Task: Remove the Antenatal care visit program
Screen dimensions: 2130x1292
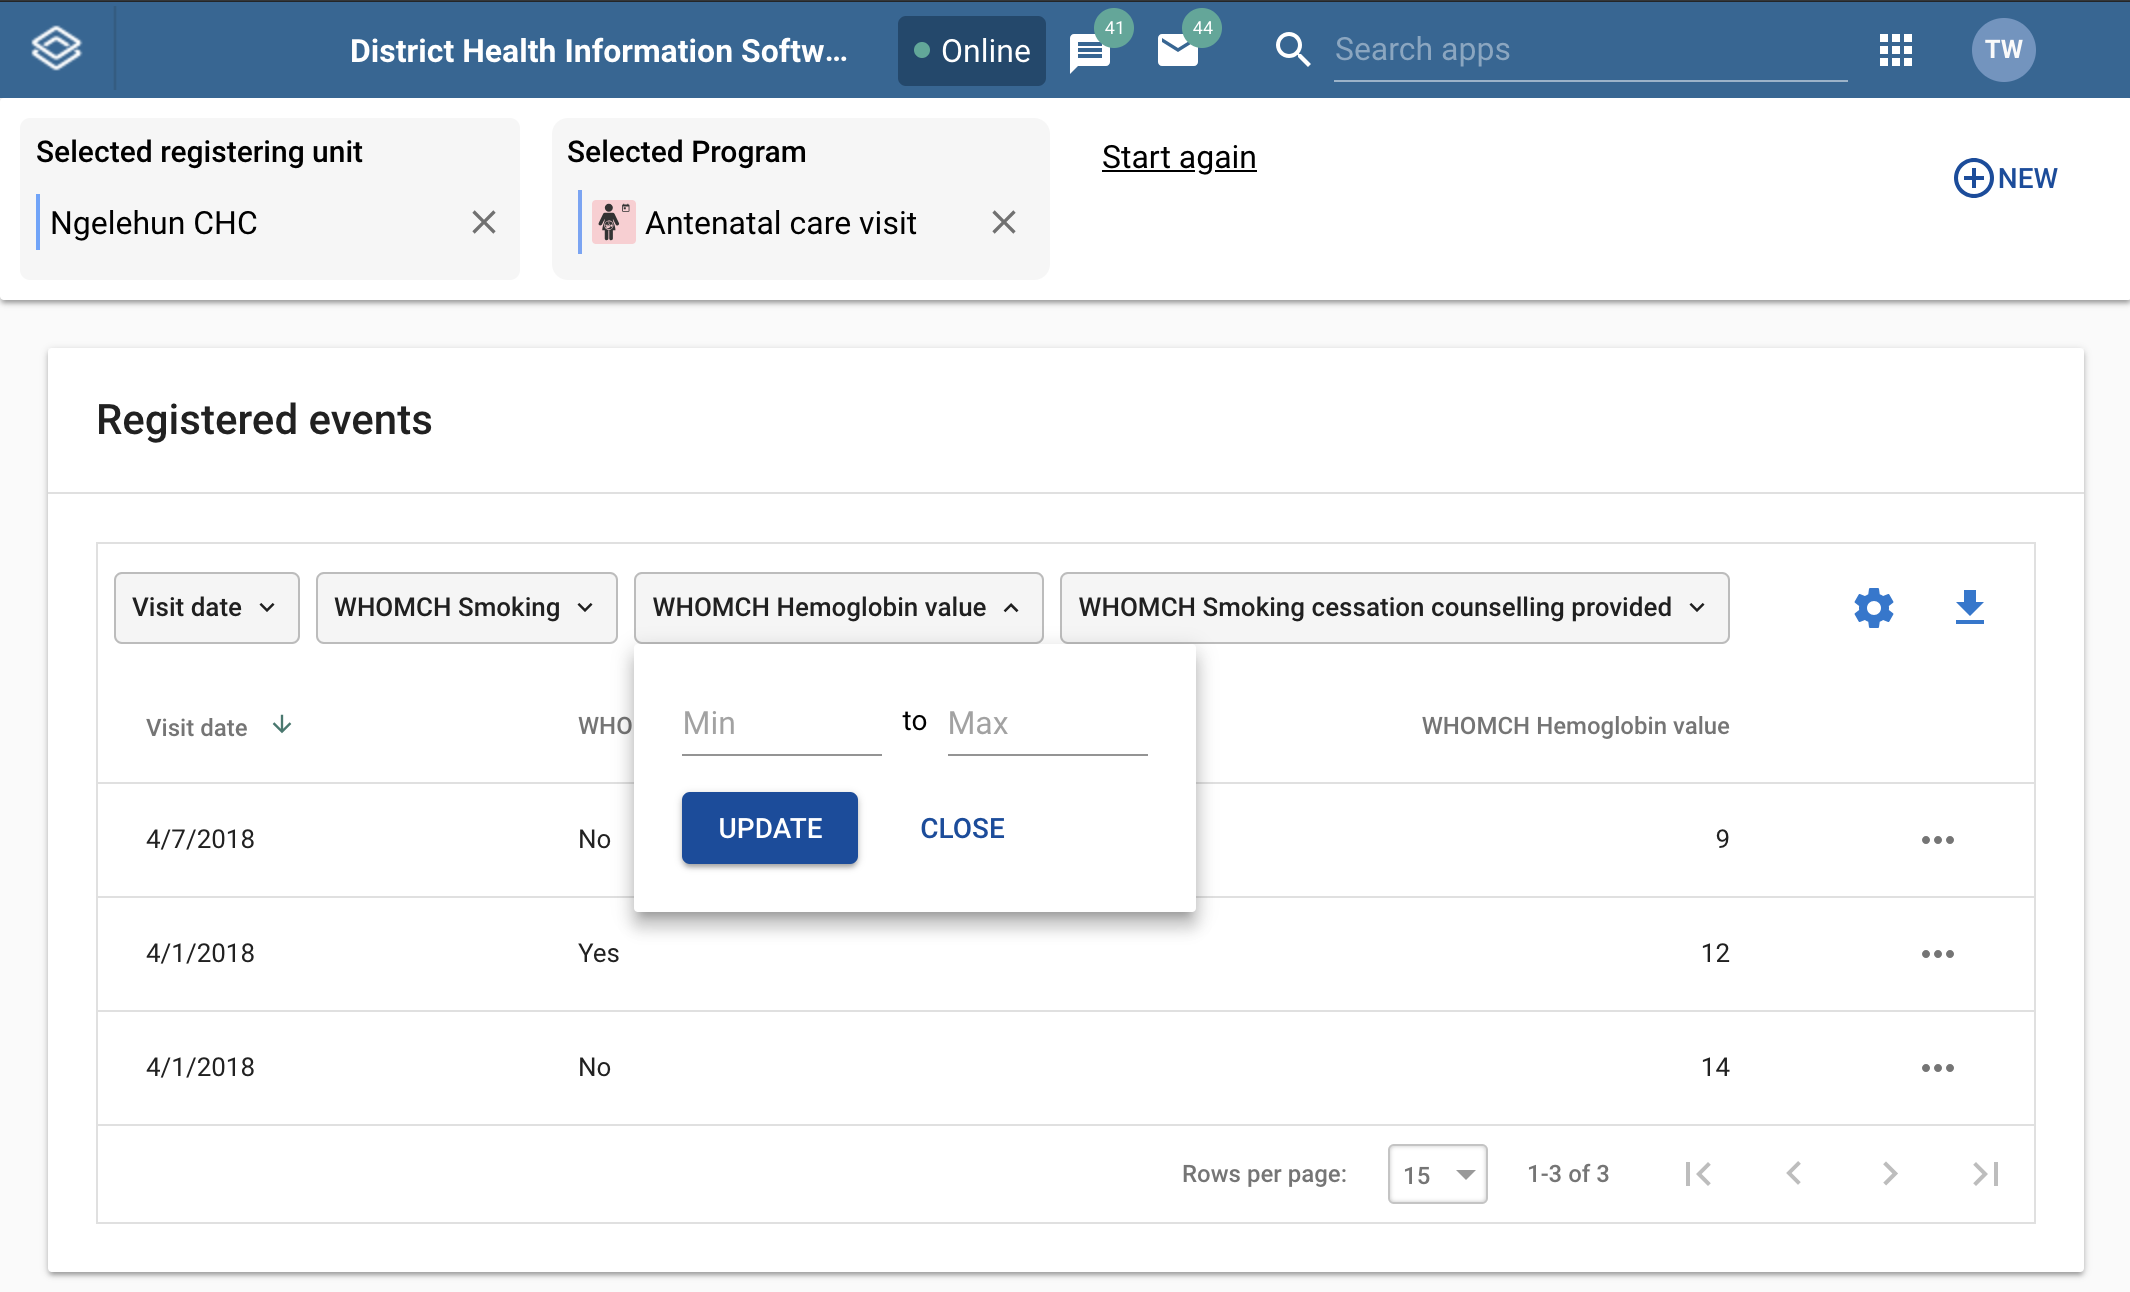Action: [x=1004, y=222]
